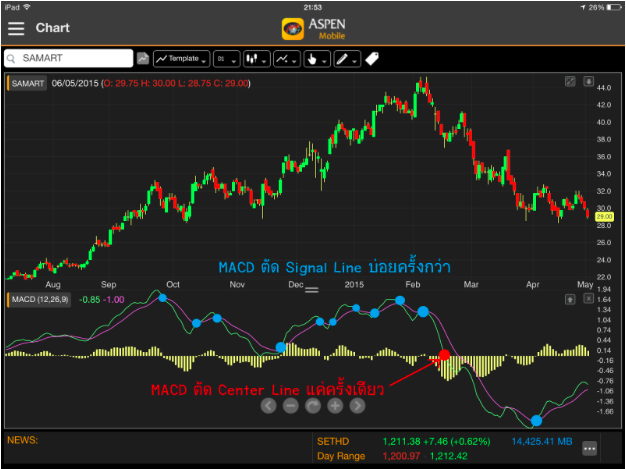Open the pointer hand cursor dropdown
Image resolution: width=626 pixels, height=469 pixels.
pos(316,59)
